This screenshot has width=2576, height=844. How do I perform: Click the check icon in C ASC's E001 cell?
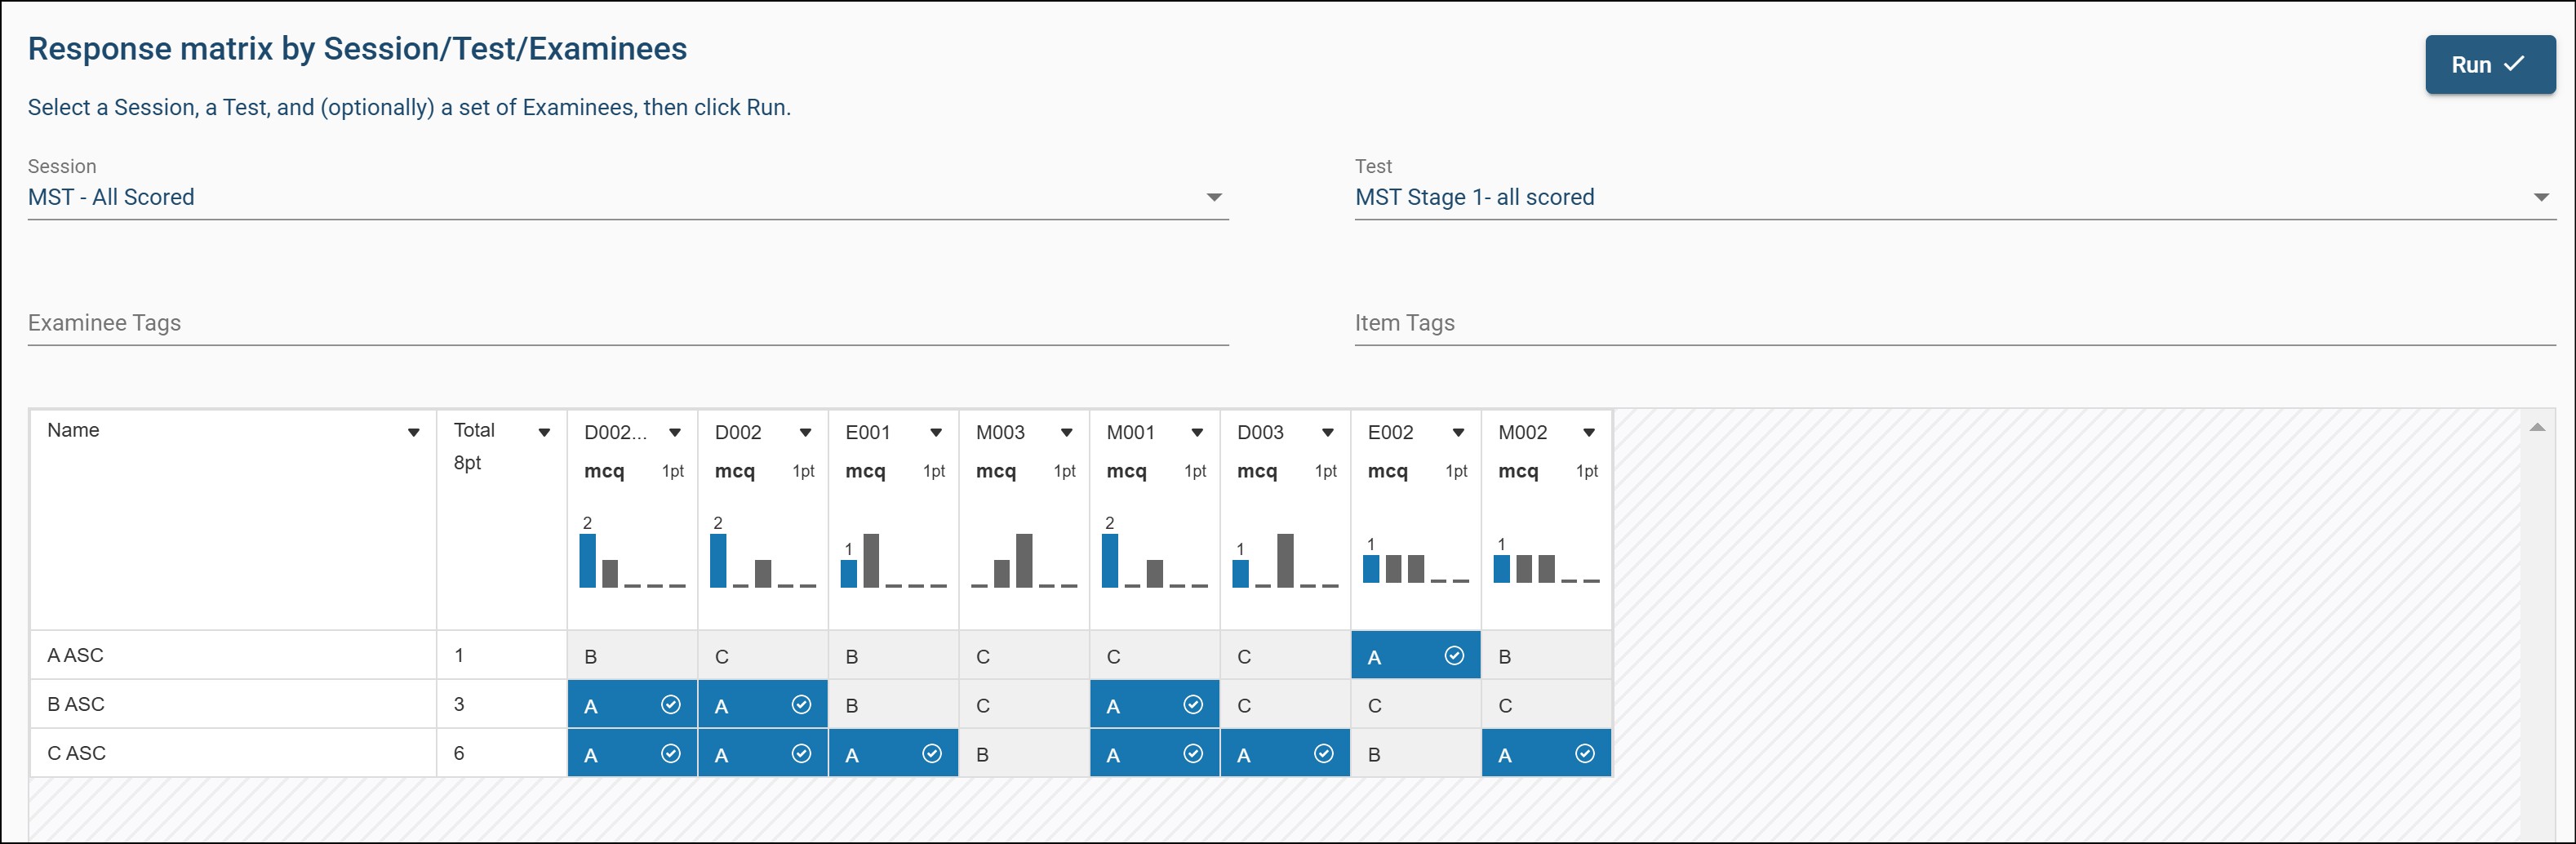pos(931,754)
